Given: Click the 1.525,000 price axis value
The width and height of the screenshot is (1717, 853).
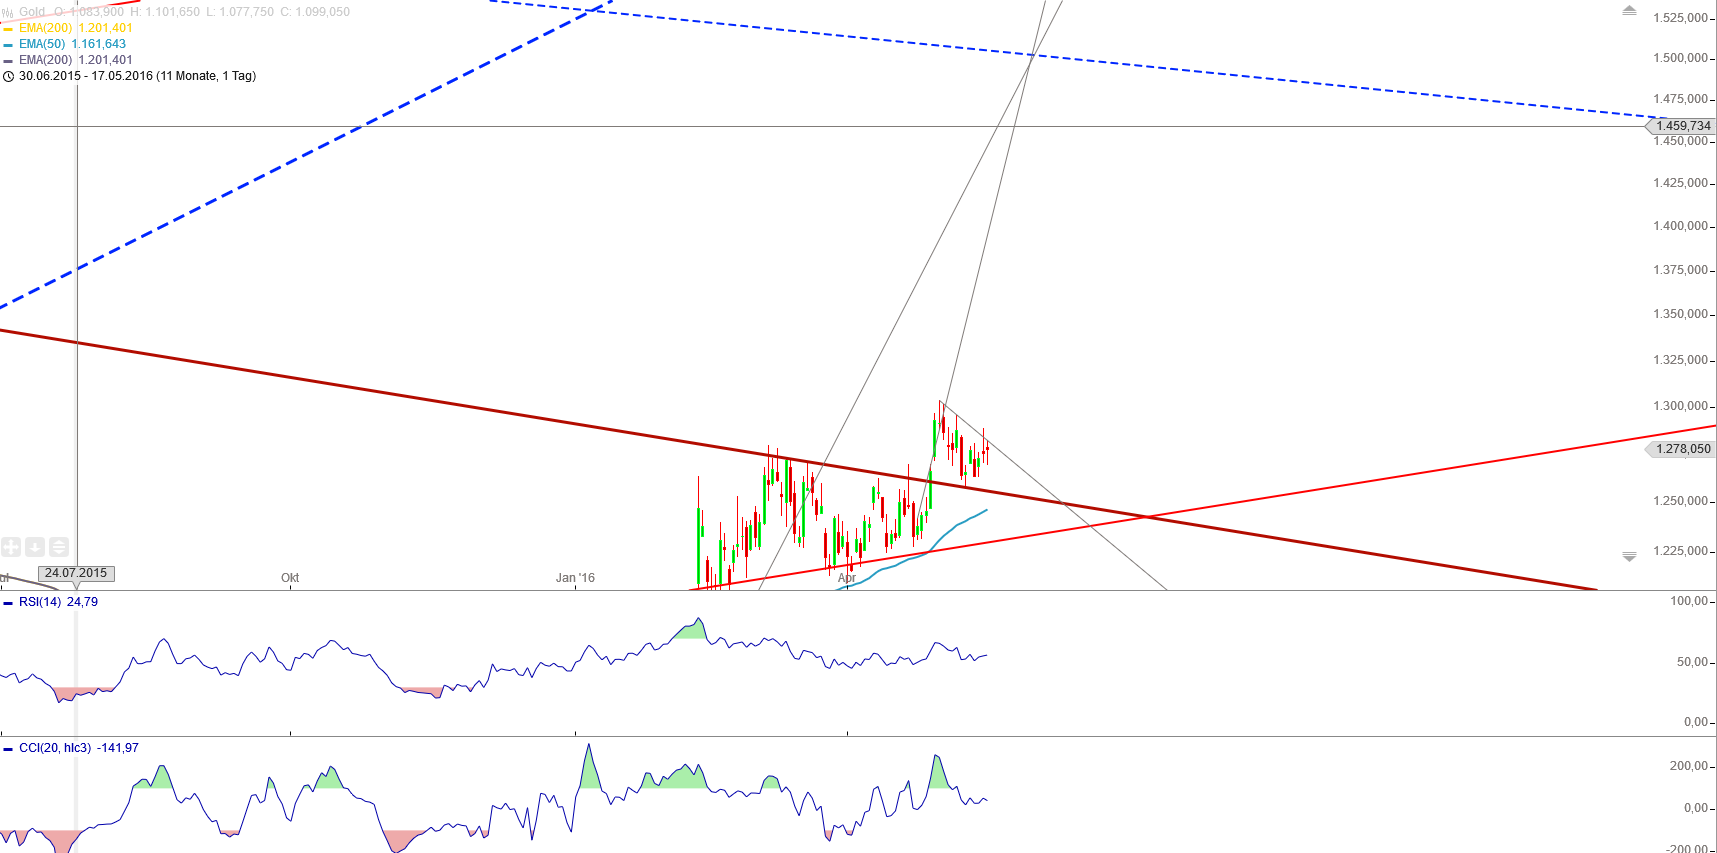Looking at the screenshot, I should point(1680,18).
